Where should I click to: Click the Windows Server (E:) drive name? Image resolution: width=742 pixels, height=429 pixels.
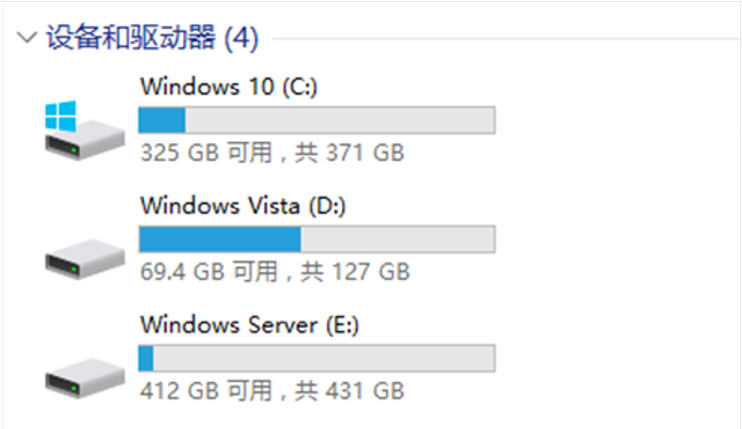249,325
